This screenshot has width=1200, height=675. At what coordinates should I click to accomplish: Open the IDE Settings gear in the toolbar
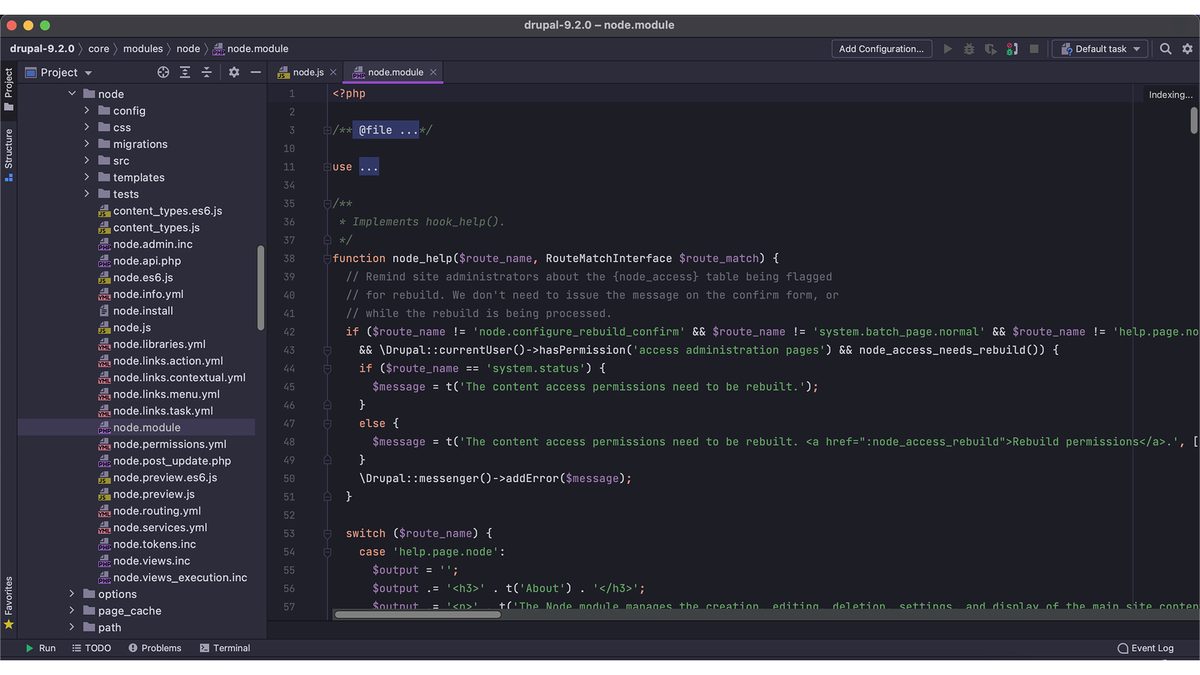[x=1187, y=48]
